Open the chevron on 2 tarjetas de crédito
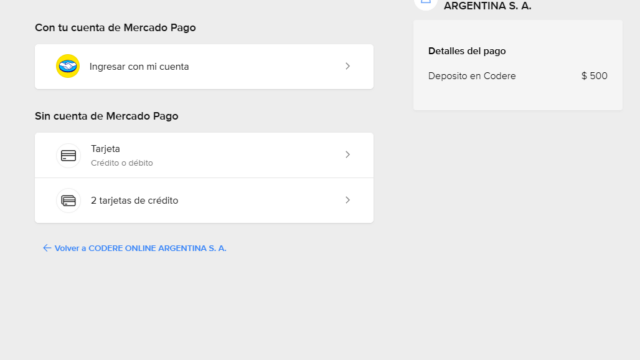 pyautogui.click(x=348, y=200)
